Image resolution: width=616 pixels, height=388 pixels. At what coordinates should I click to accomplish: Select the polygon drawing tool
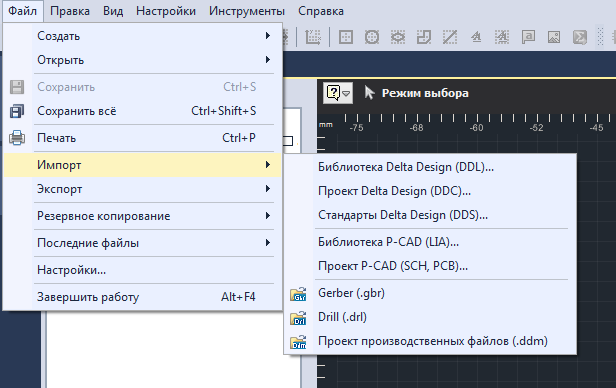click(424, 37)
